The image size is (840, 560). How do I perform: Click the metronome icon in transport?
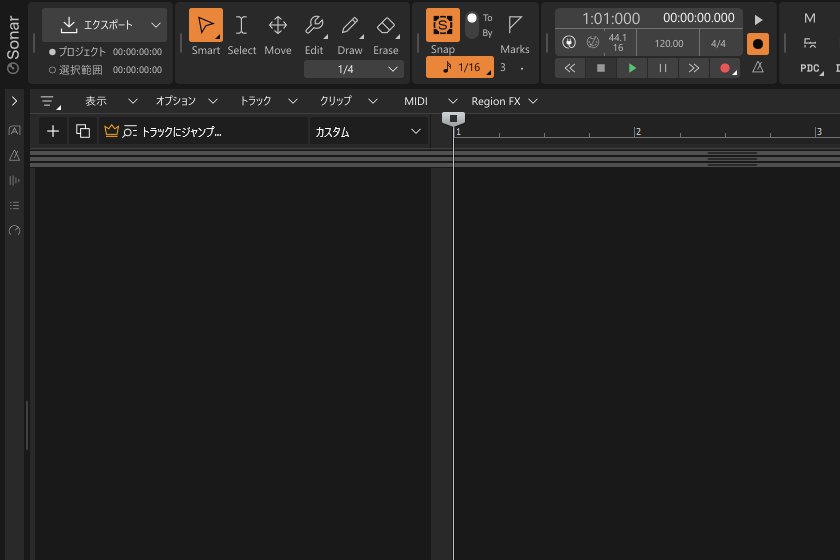pyautogui.click(x=758, y=68)
